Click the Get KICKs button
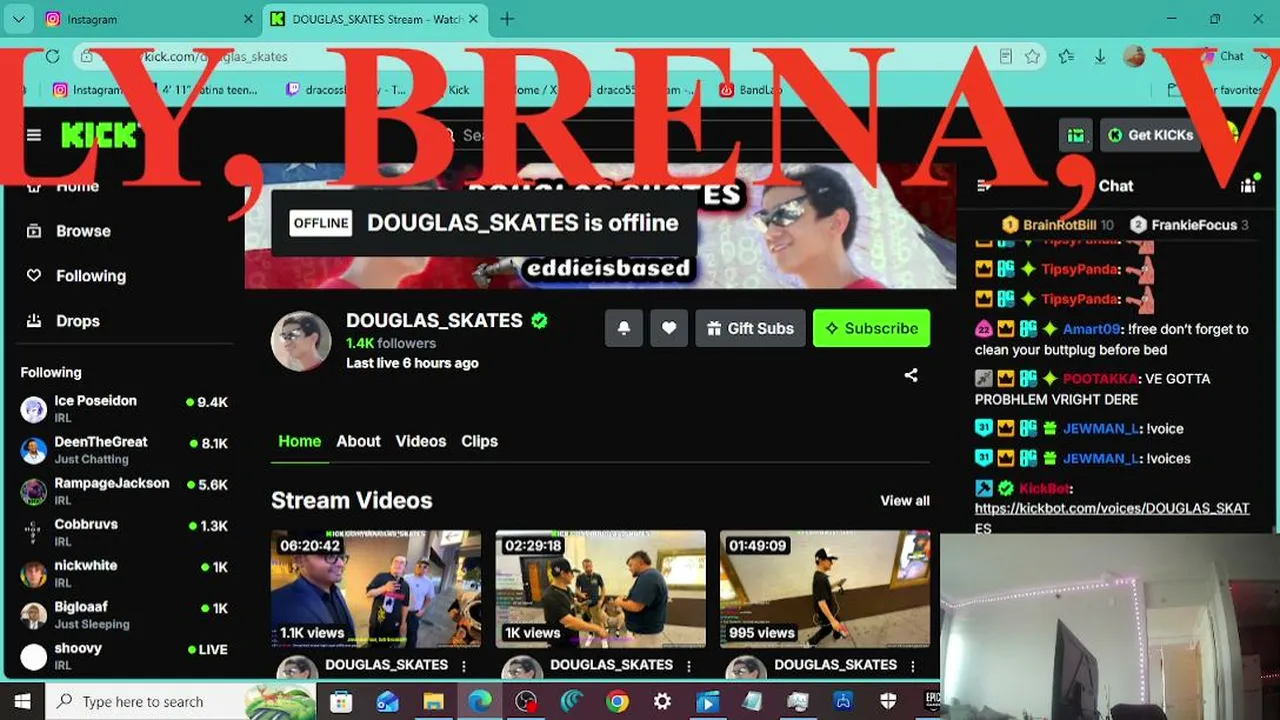The width and height of the screenshot is (1280, 720). [1150, 135]
